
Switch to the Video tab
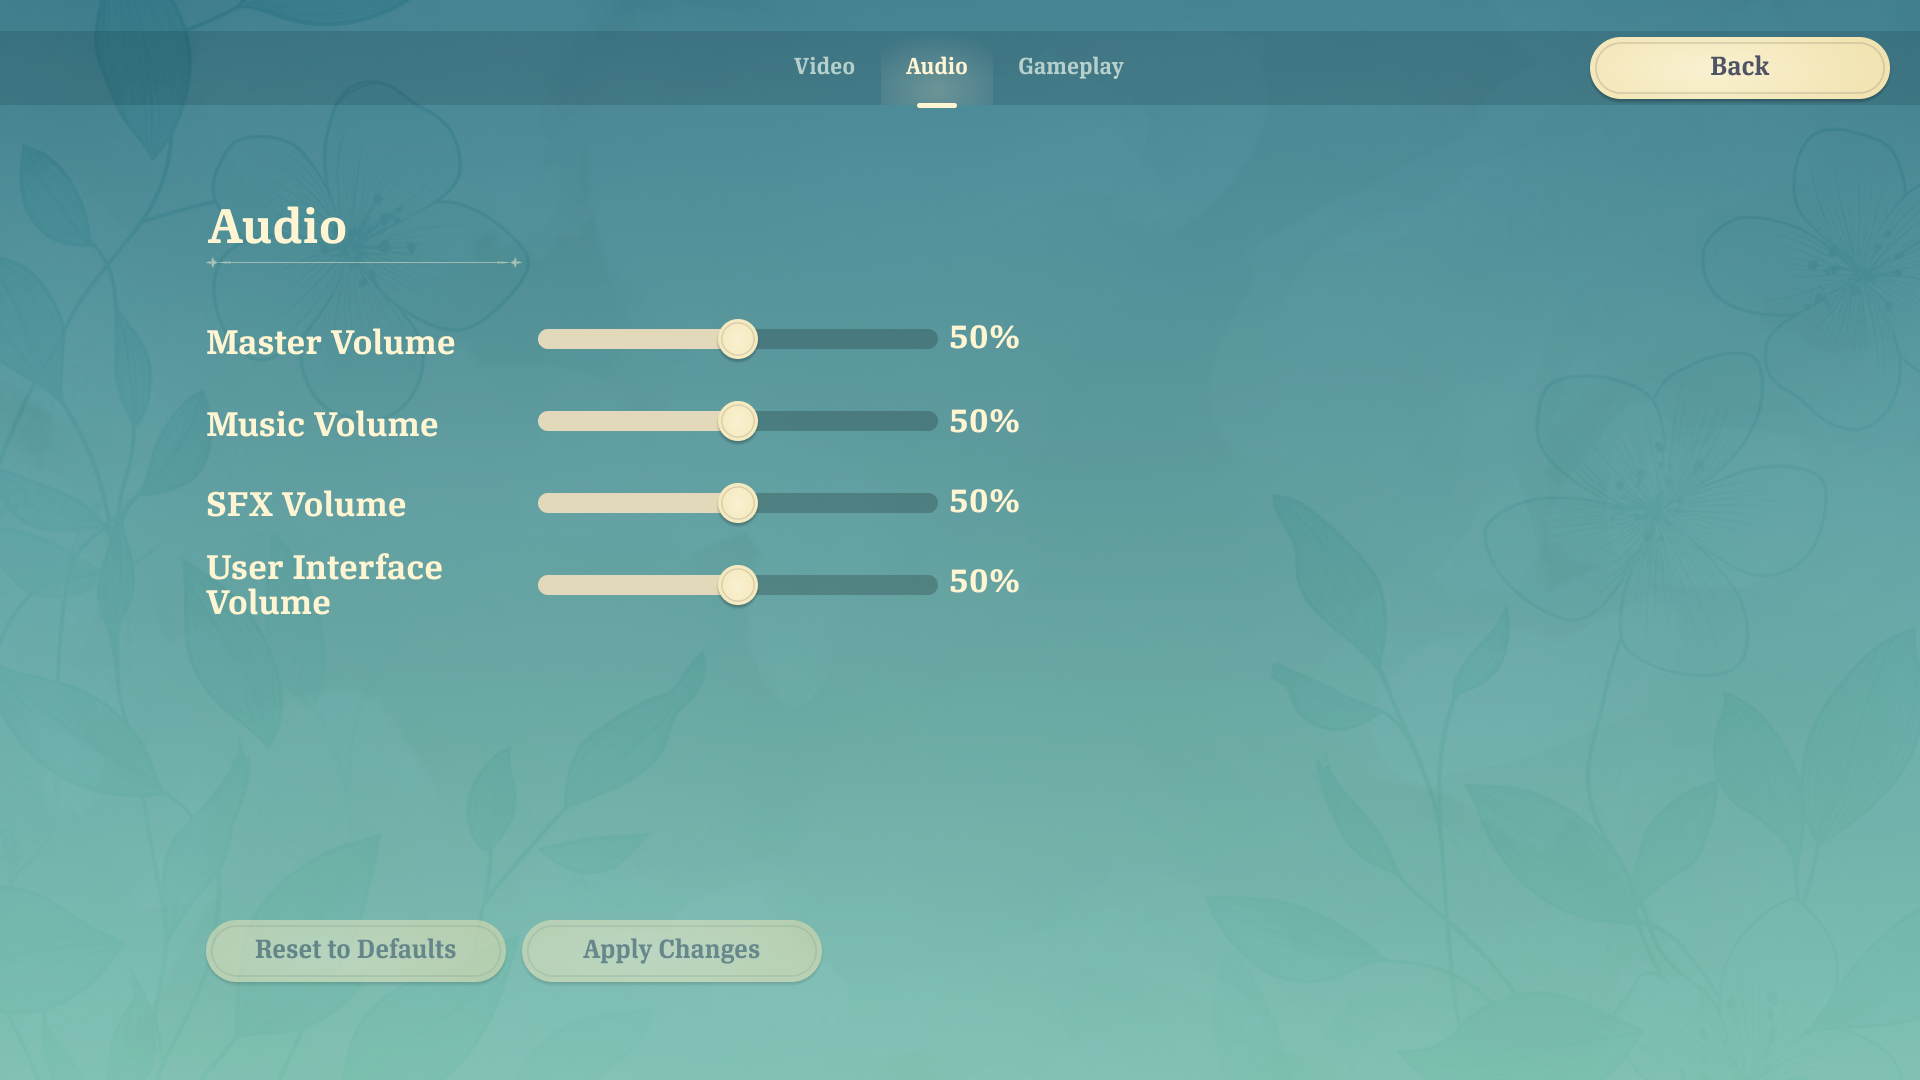pyautogui.click(x=824, y=67)
